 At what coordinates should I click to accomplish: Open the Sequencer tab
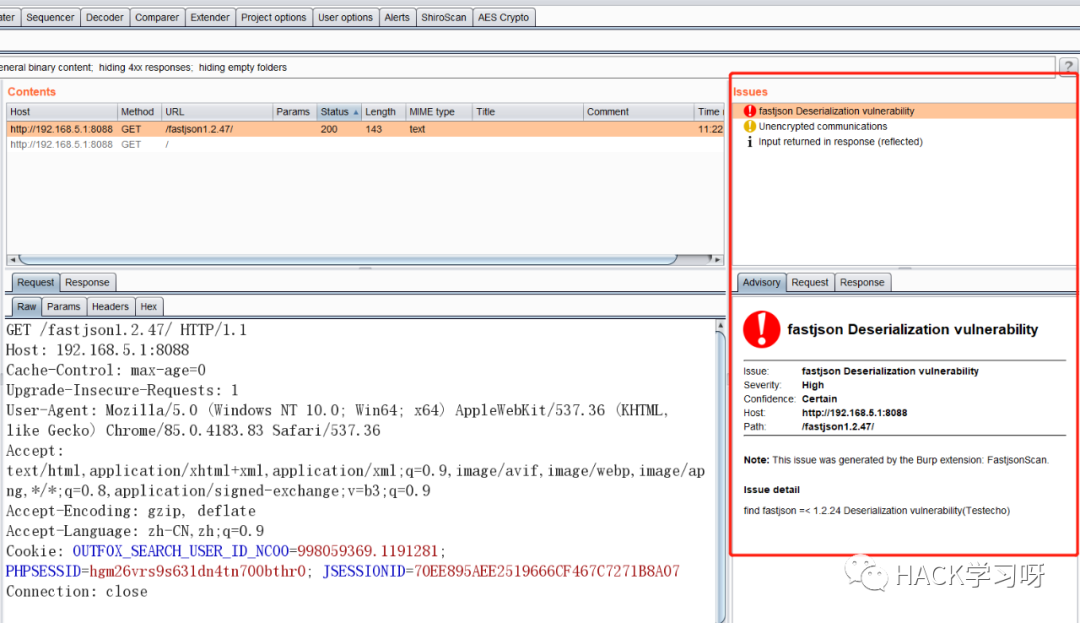[x=50, y=17]
